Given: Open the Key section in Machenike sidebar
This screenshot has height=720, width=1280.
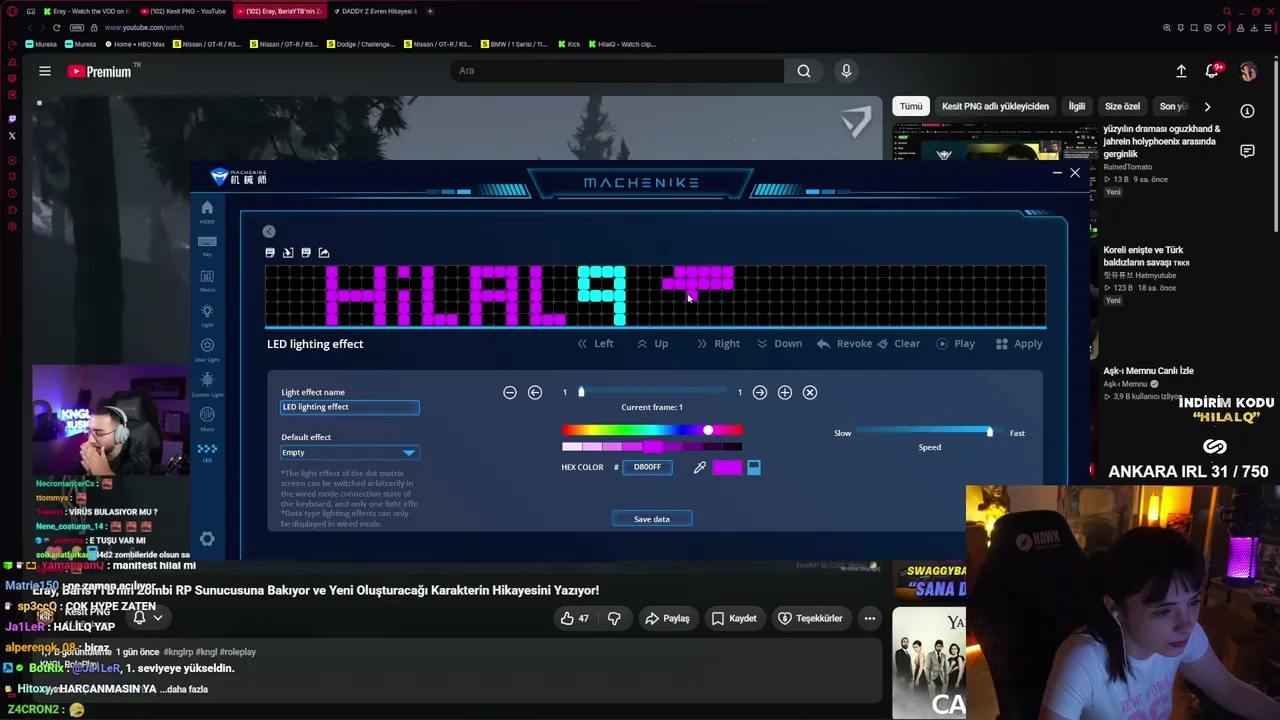Looking at the screenshot, I should tap(207, 245).
